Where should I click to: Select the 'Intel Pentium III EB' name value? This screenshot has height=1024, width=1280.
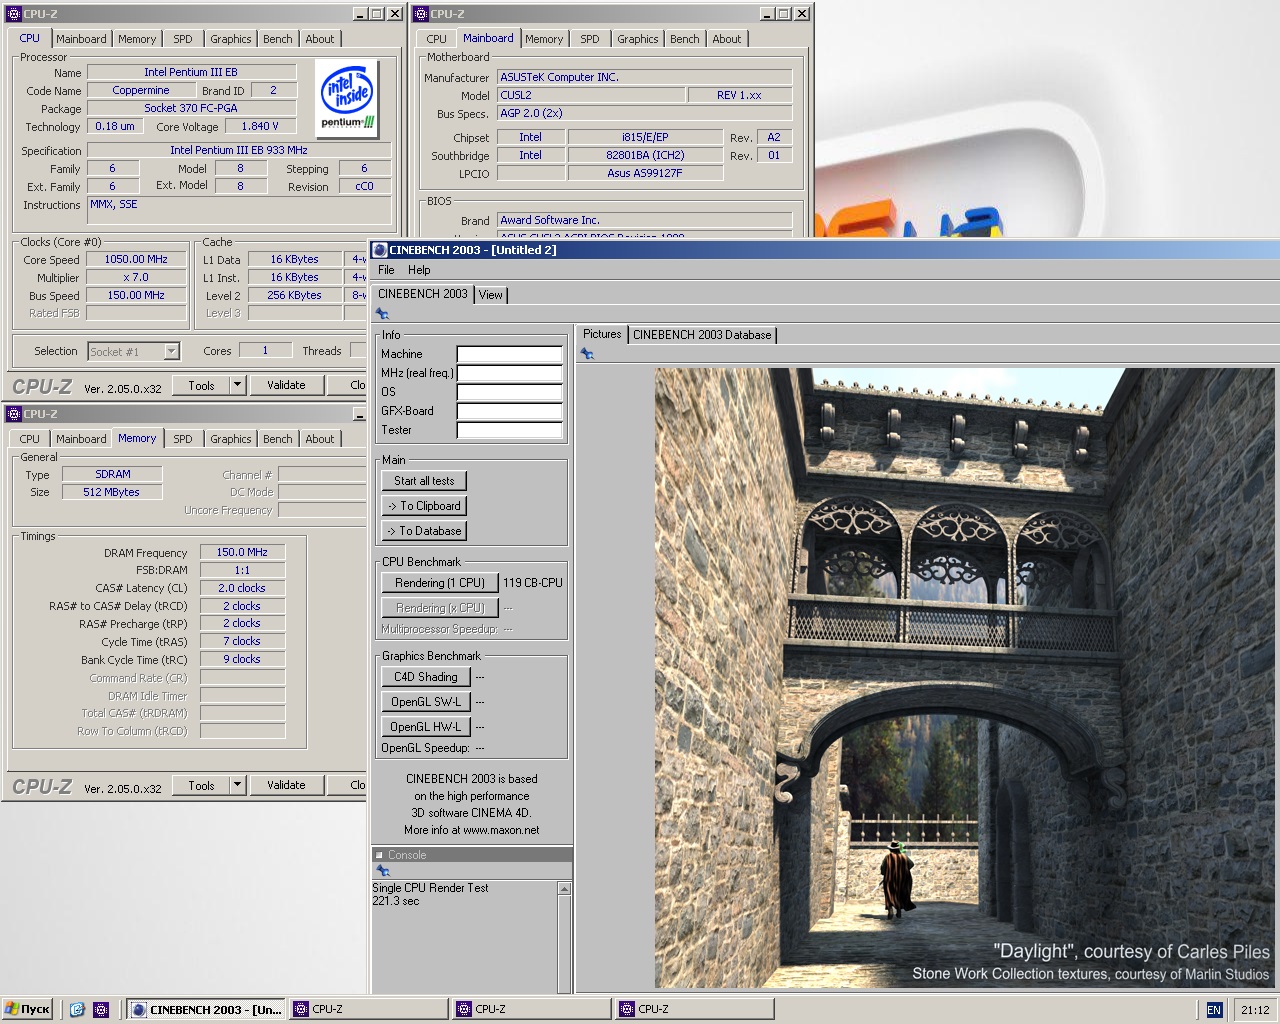click(x=191, y=72)
